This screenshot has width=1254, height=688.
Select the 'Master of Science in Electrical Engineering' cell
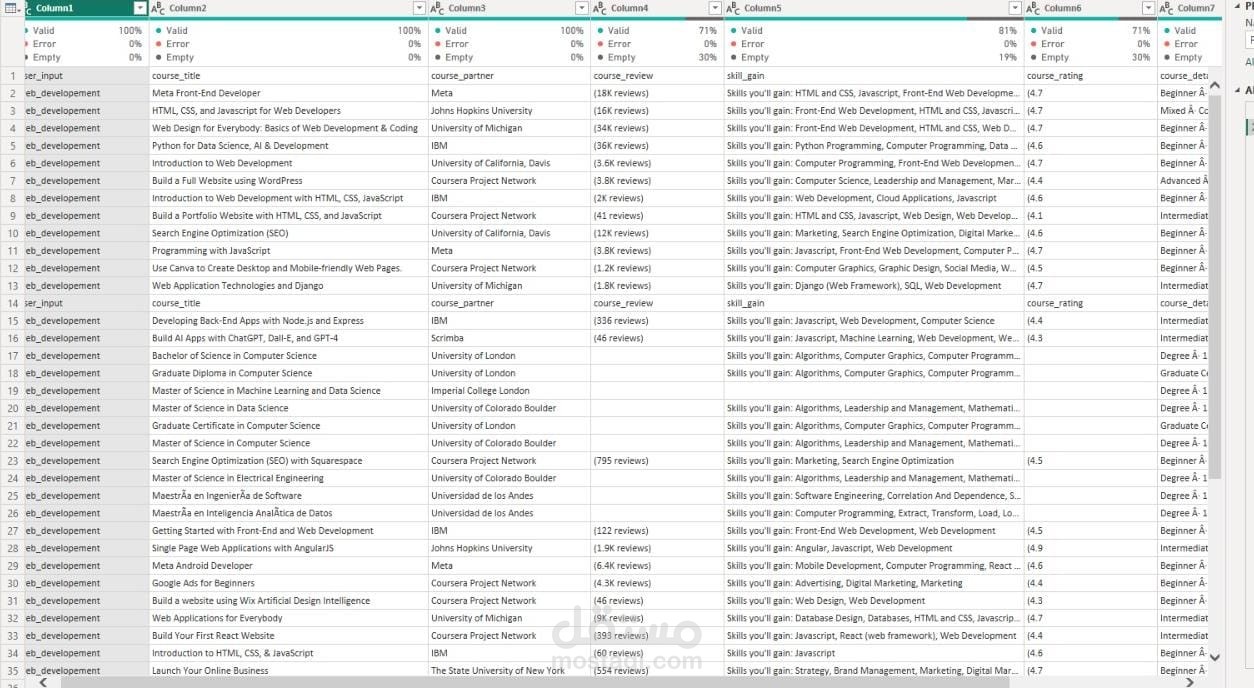pyautogui.click(x=289, y=478)
